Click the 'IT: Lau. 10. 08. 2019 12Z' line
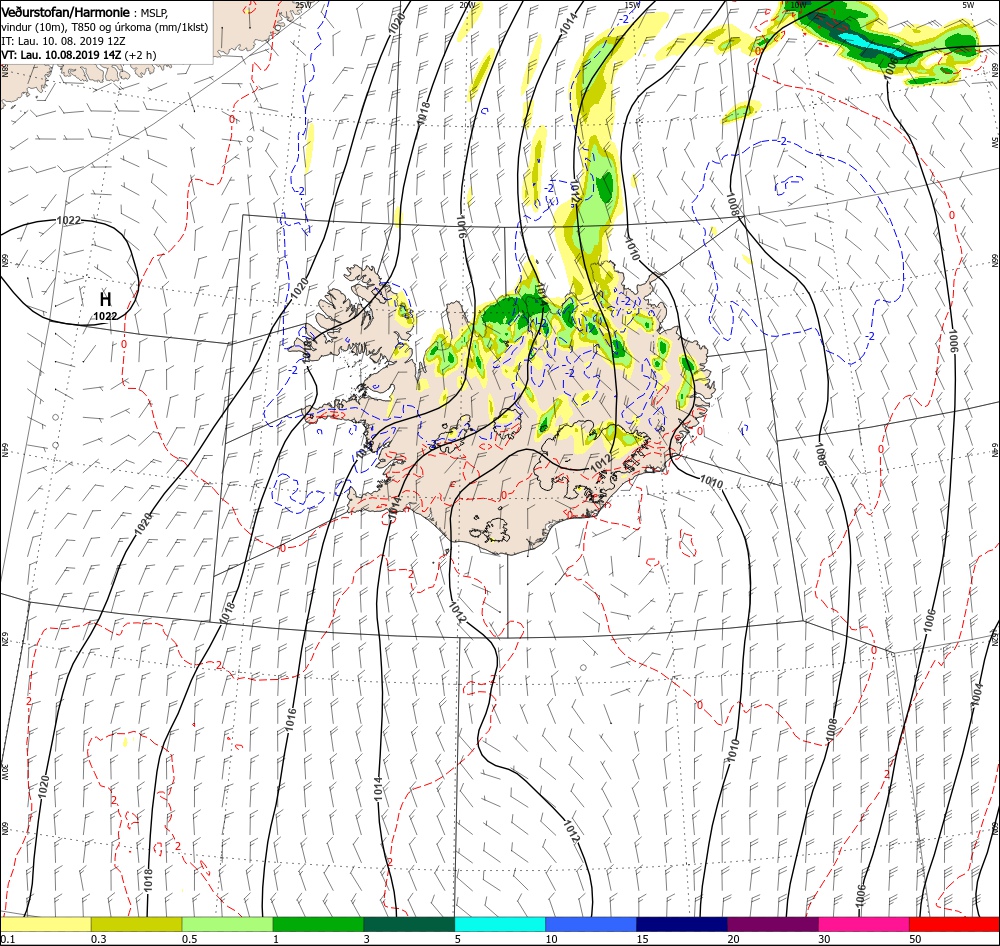 pos(63,41)
